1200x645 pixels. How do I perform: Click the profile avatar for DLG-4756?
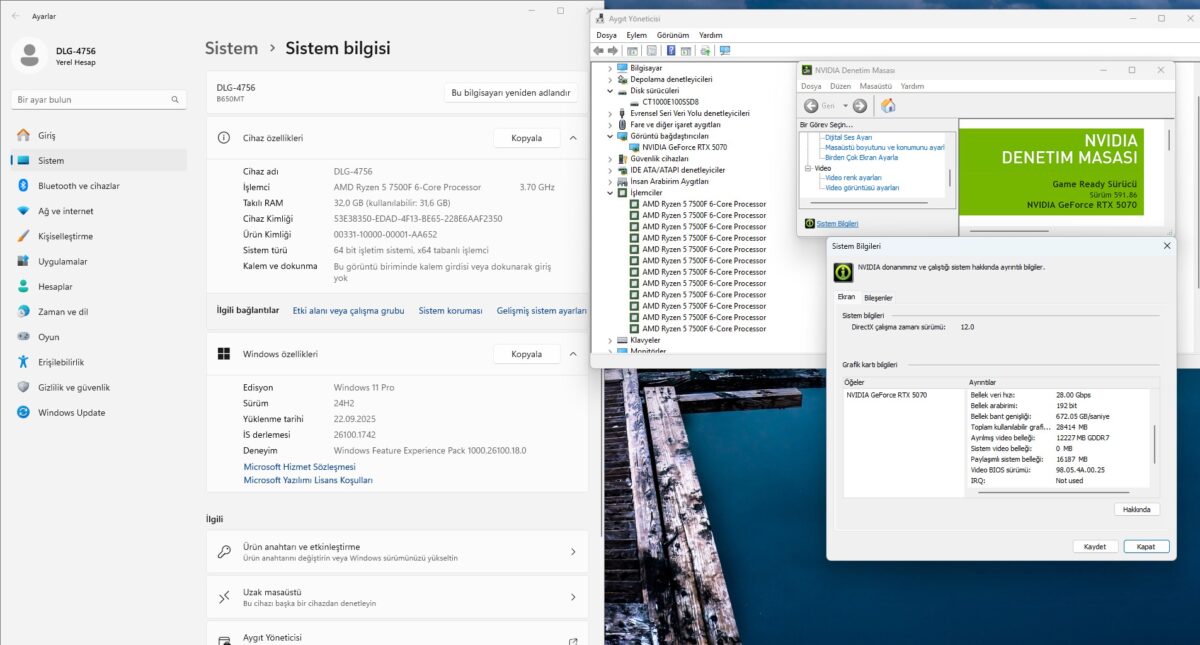(29, 56)
